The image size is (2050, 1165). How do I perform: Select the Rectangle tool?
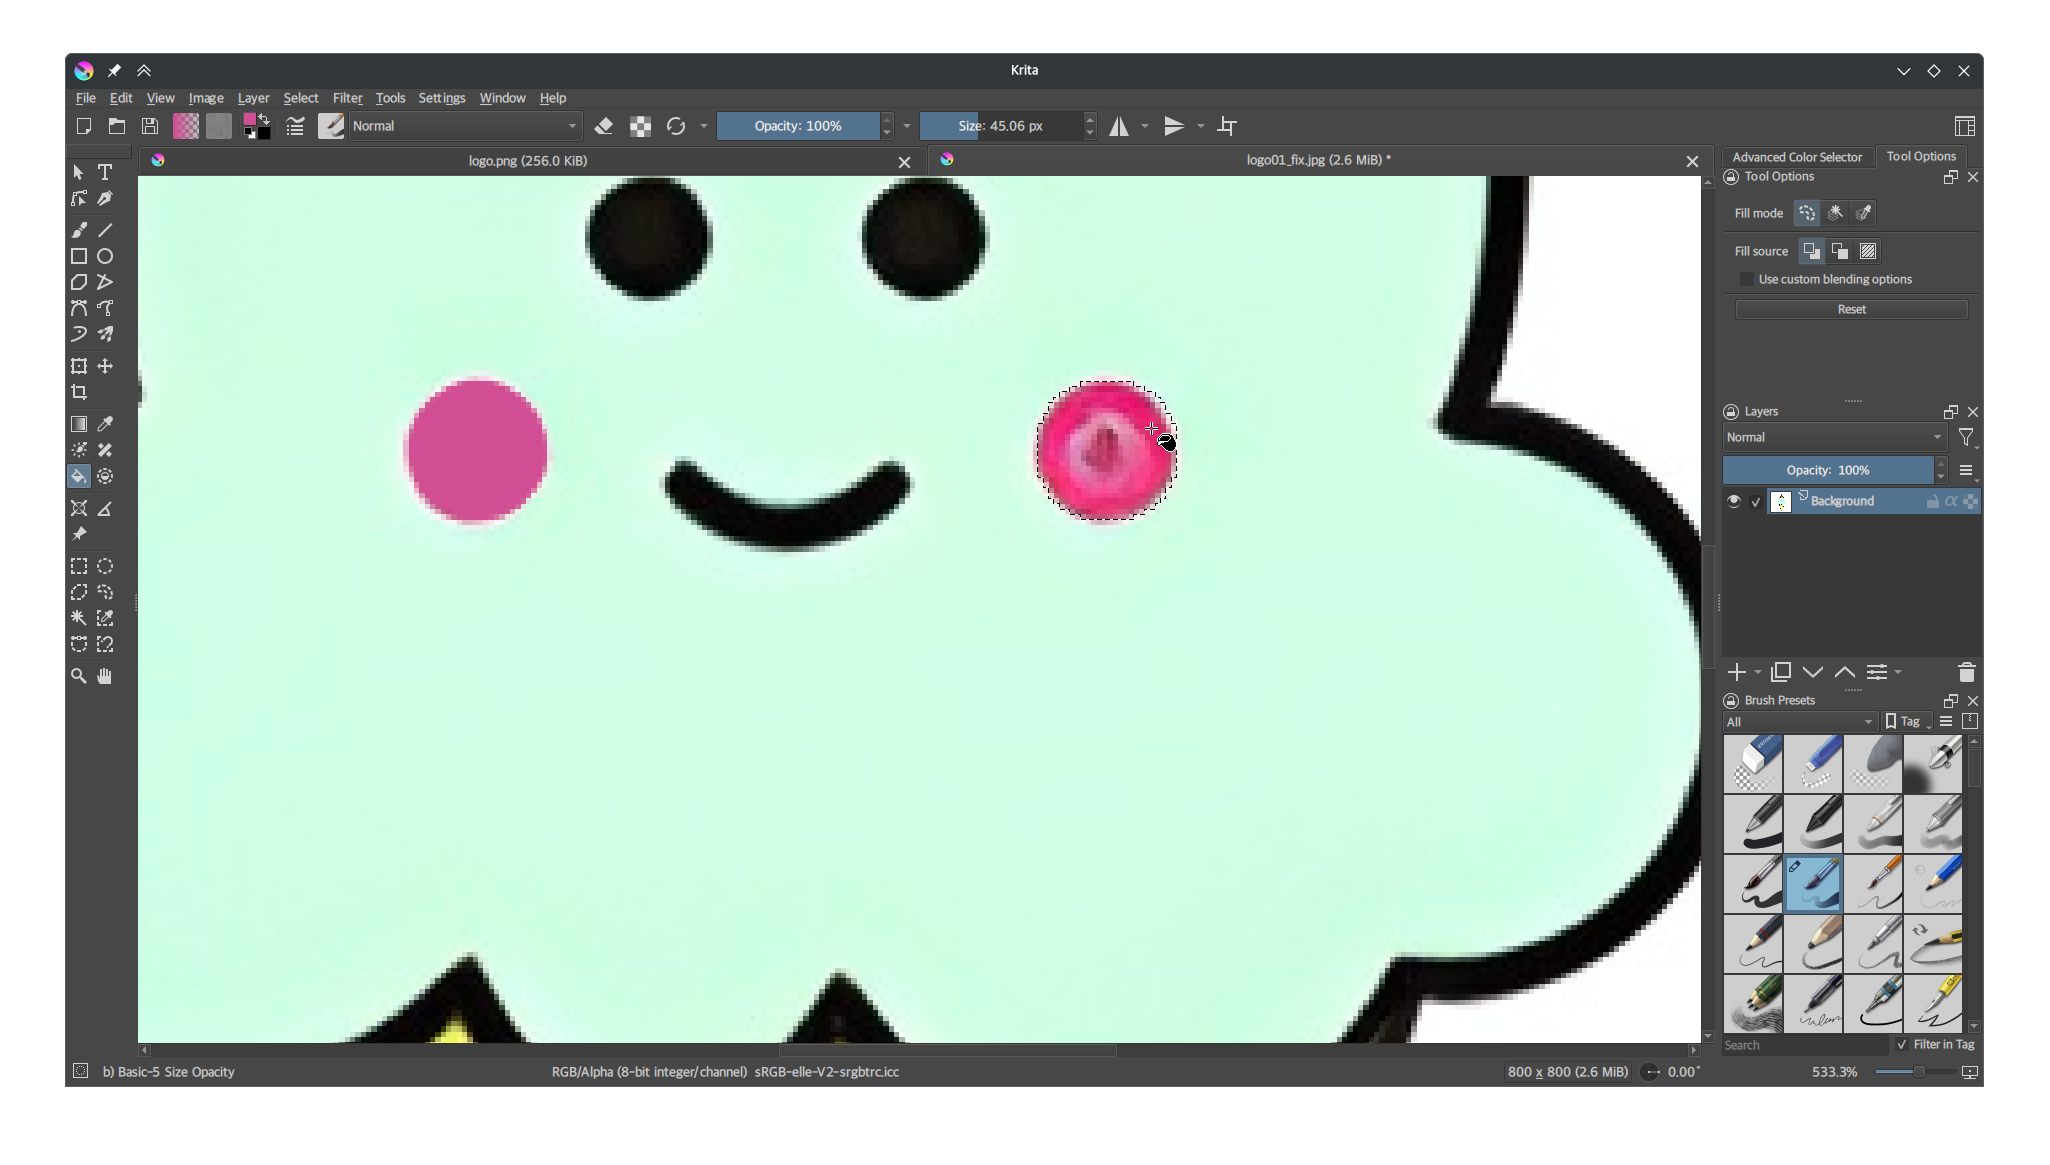coord(79,256)
